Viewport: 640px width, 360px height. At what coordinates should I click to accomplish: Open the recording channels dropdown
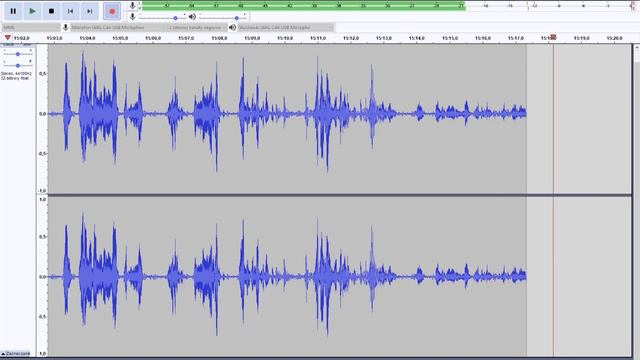tap(198, 27)
